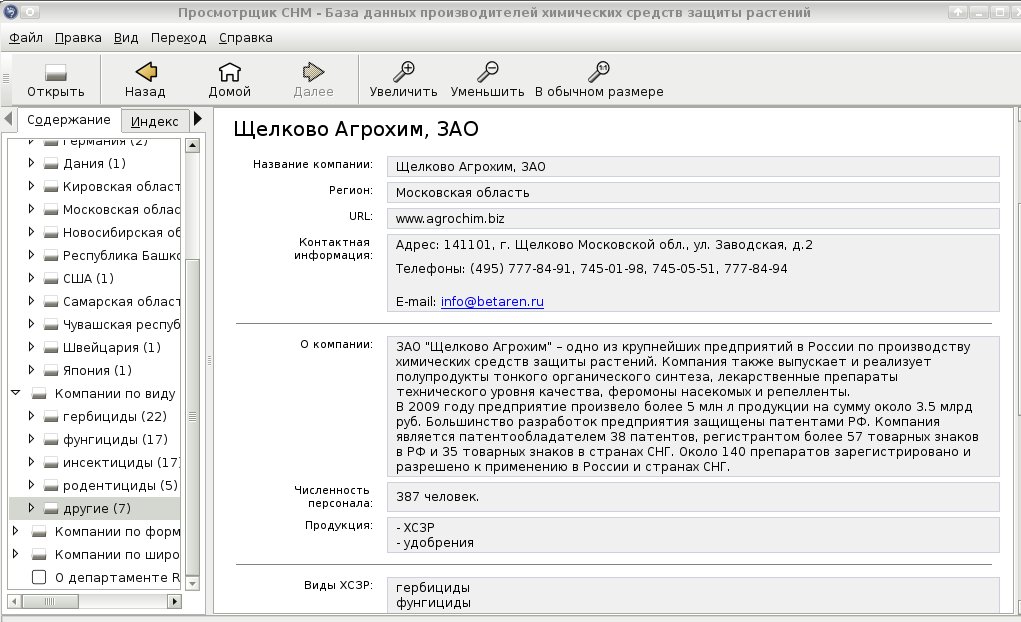Click the Home (Домой) house icon
This screenshot has width=1021, height=622.
click(x=229, y=72)
